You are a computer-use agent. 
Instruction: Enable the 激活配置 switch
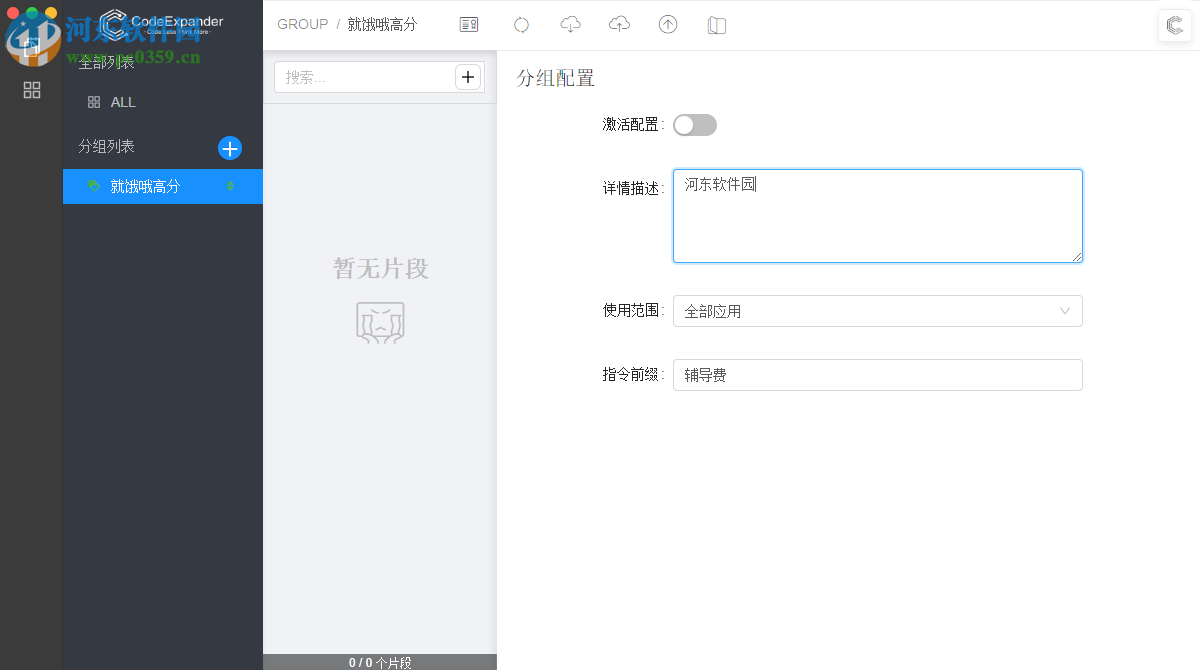click(x=694, y=124)
